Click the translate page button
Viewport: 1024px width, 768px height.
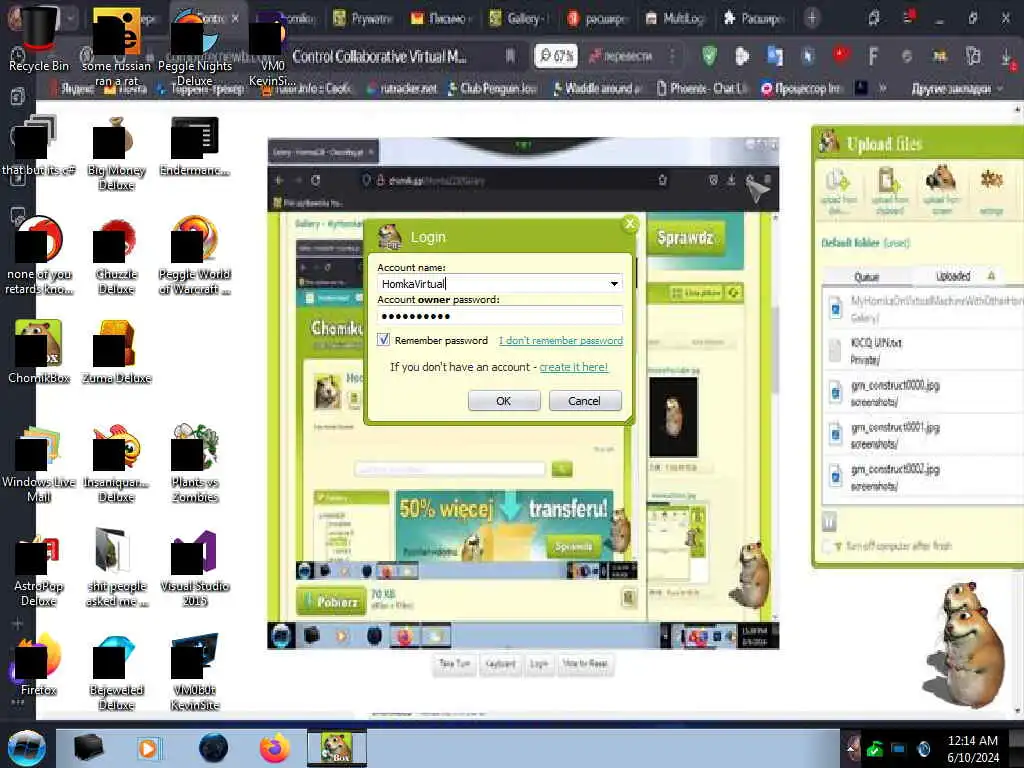click(621, 56)
